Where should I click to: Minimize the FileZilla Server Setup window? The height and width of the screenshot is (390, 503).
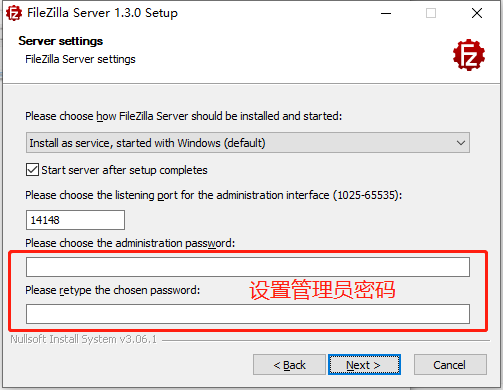(386, 13)
